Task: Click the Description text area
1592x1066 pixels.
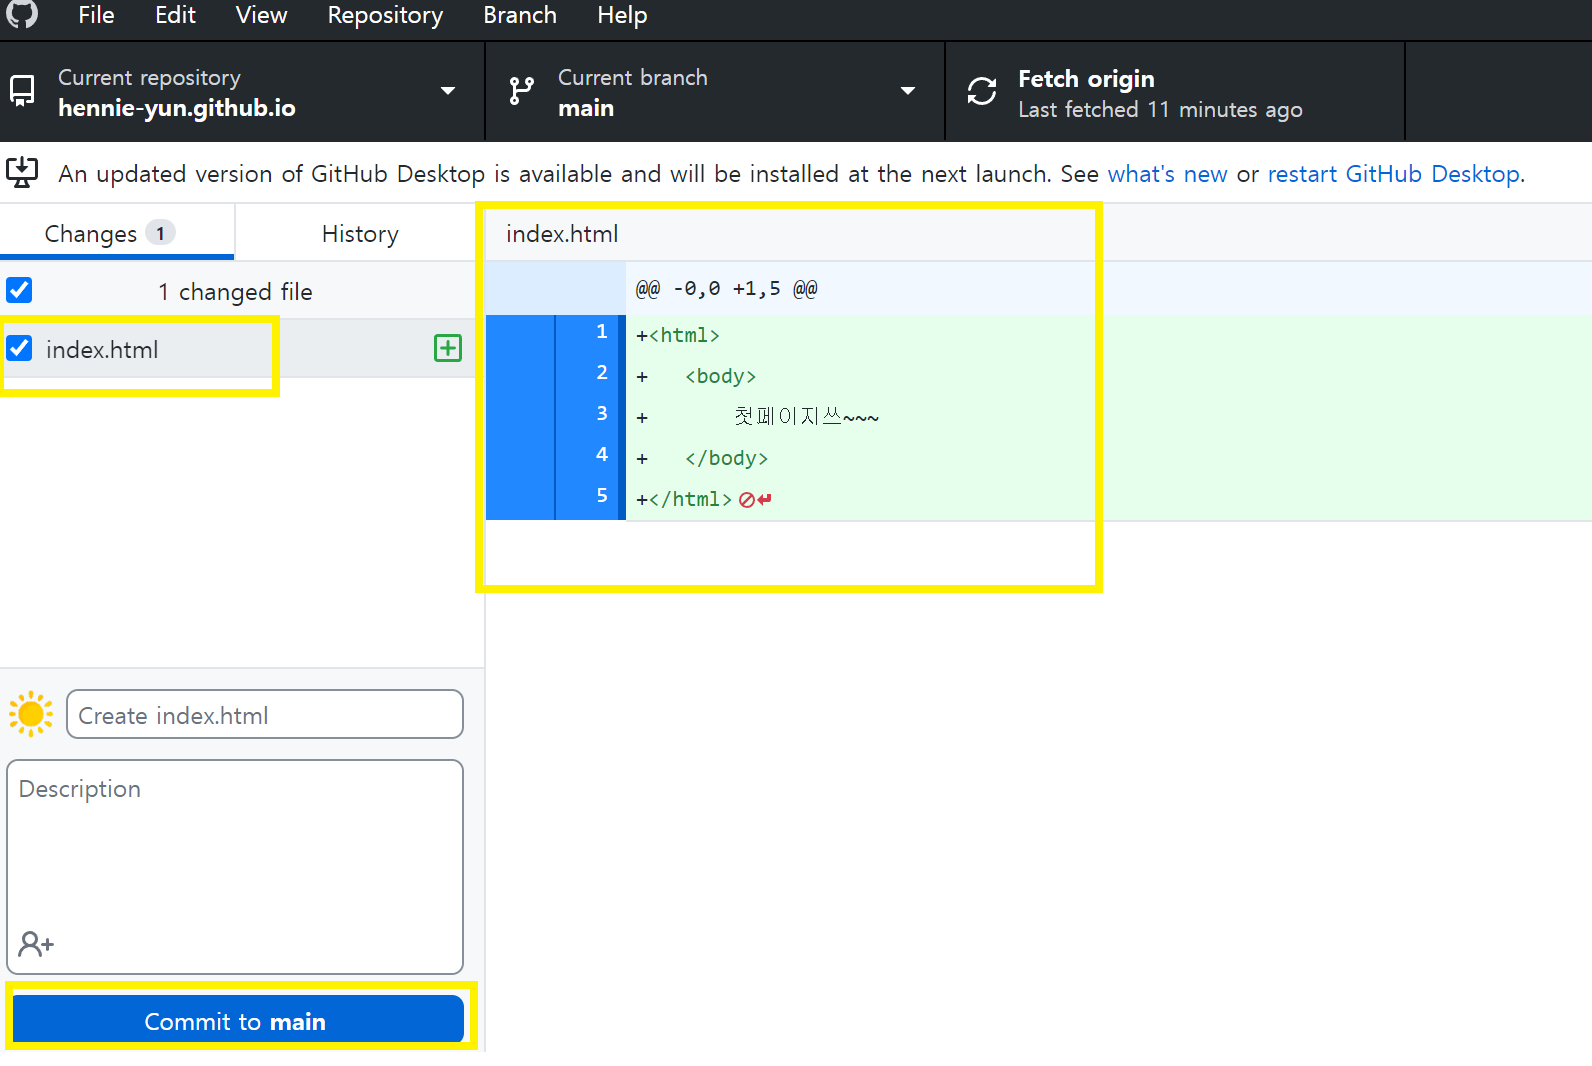Action: coord(235,866)
